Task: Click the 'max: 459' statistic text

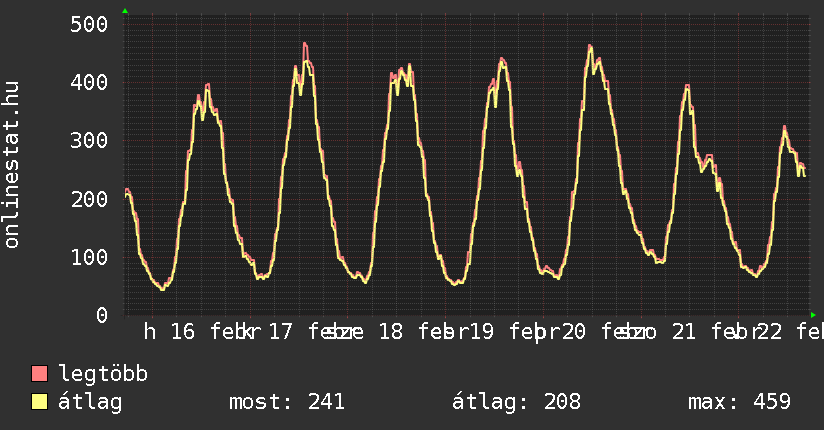Action: coord(739,402)
